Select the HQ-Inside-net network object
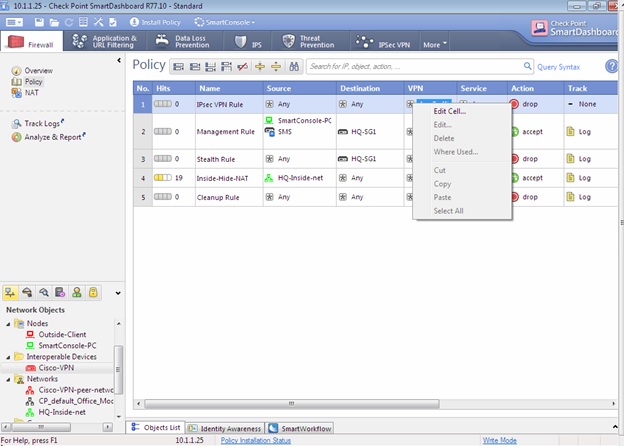This screenshot has width=624, height=446. [62, 413]
